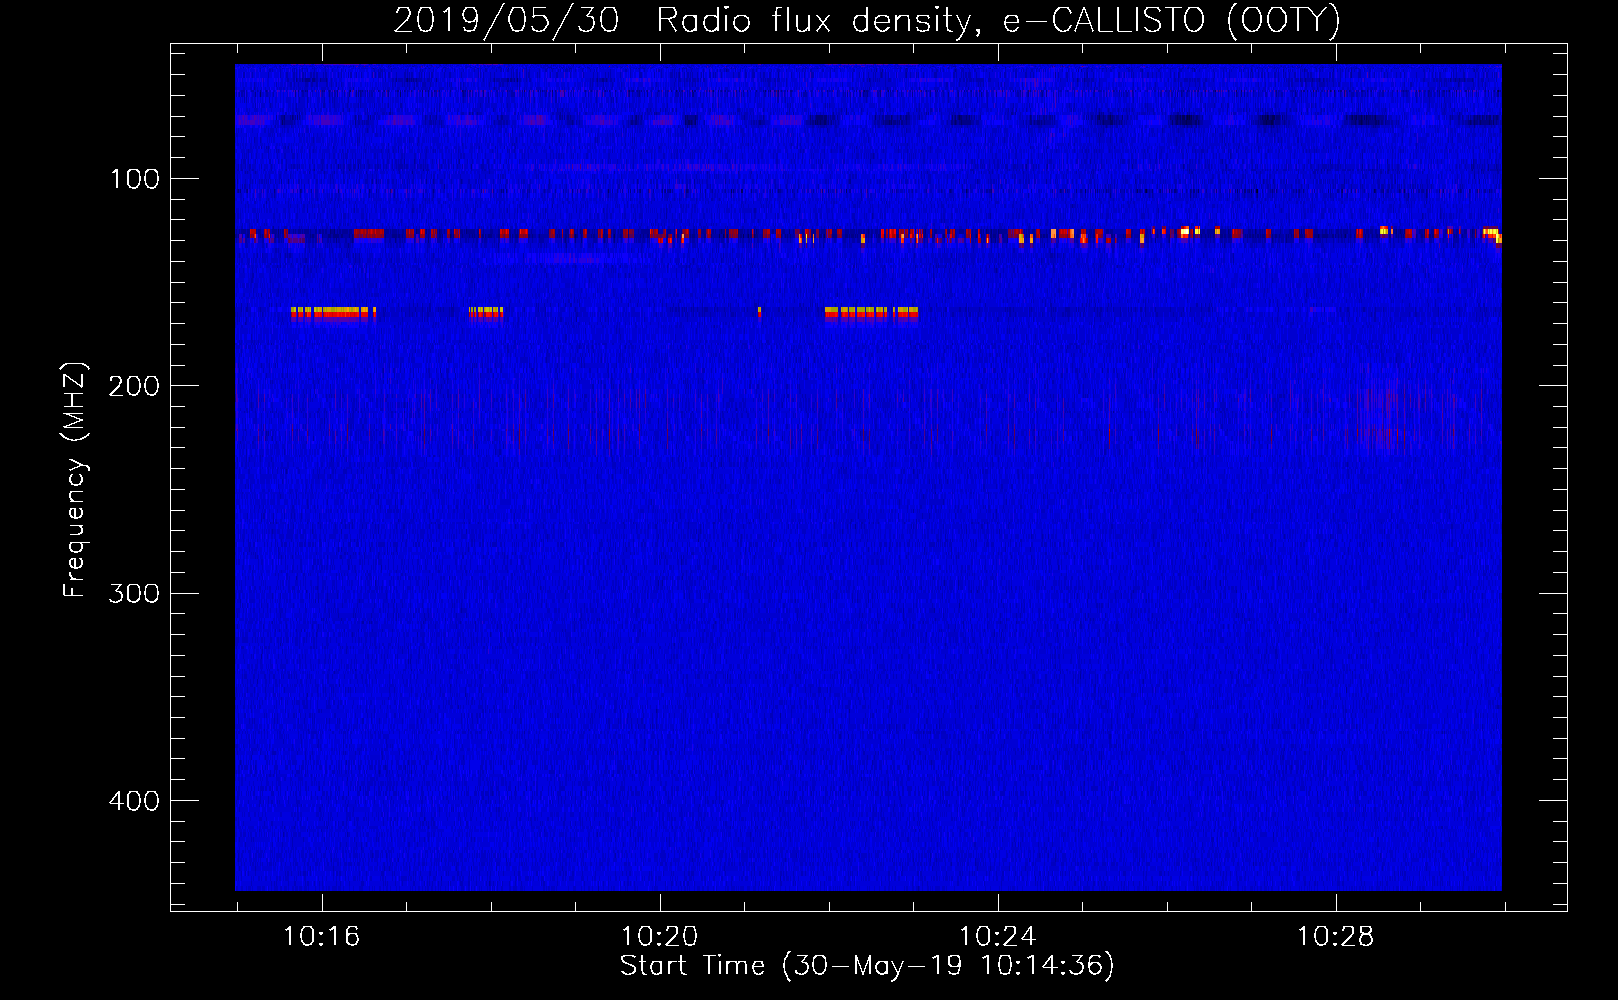This screenshot has height=1000, width=1618.
Task: Click the 10:24 time tick label
Action: click(998, 937)
